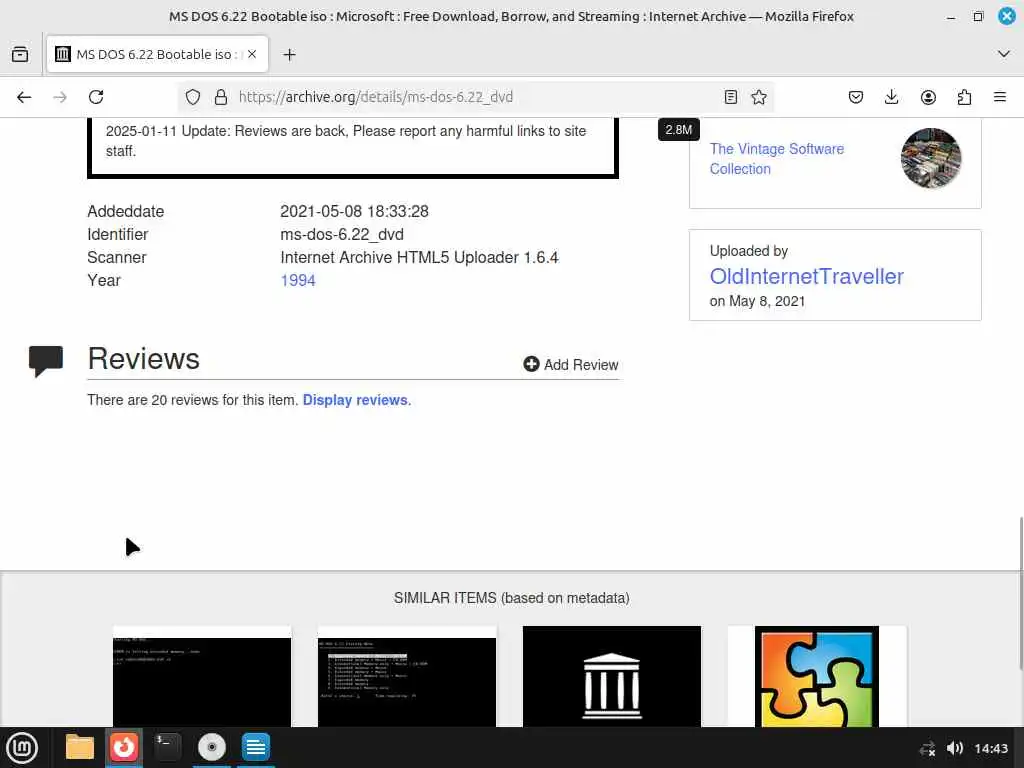Click the 1994 year link
1024x768 pixels.
click(298, 280)
